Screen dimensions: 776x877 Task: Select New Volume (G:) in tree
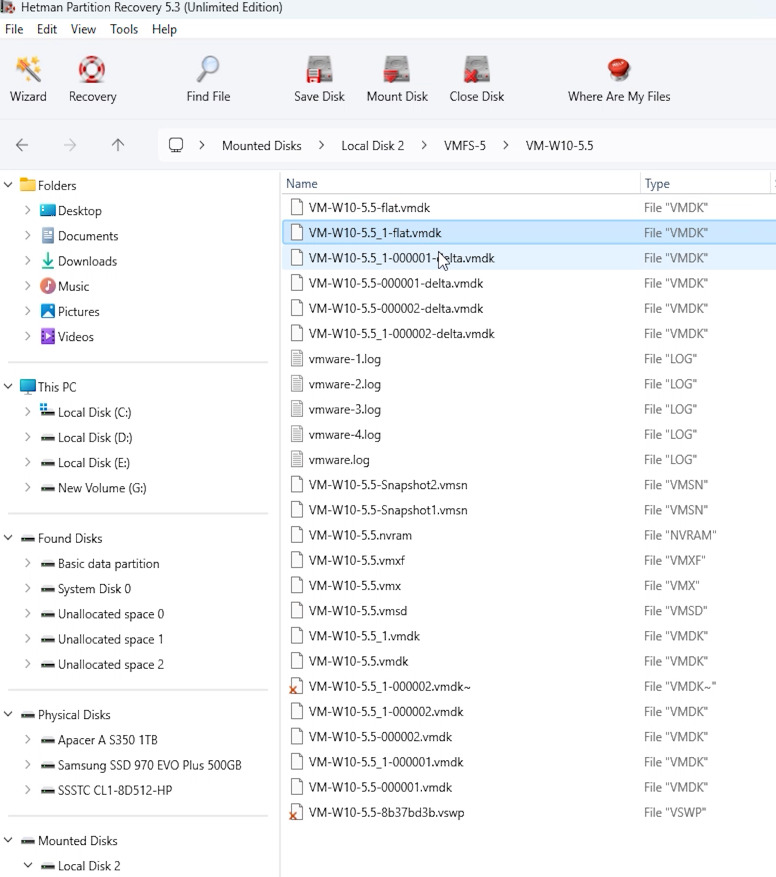tap(102, 488)
